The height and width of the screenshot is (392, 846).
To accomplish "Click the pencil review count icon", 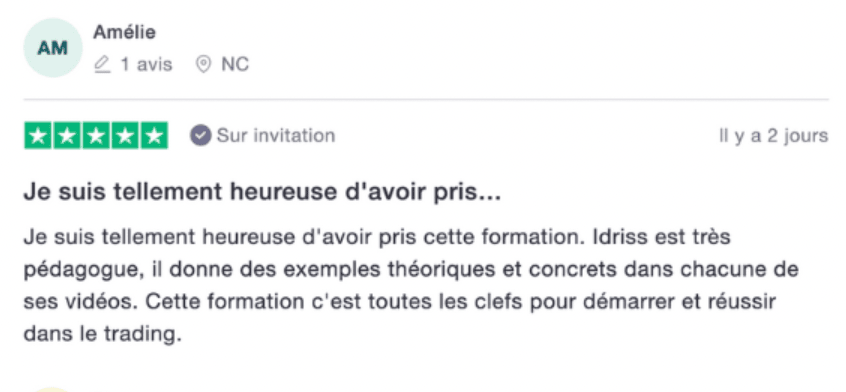I will pos(102,65).
